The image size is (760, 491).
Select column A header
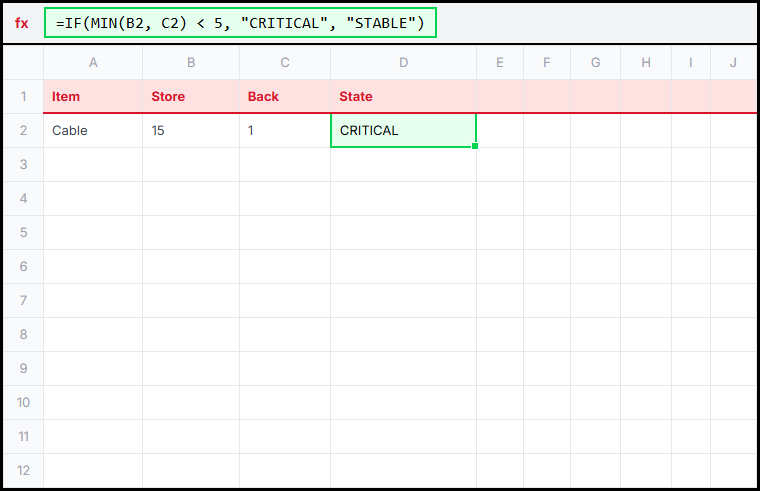click(x=93, y=63)
